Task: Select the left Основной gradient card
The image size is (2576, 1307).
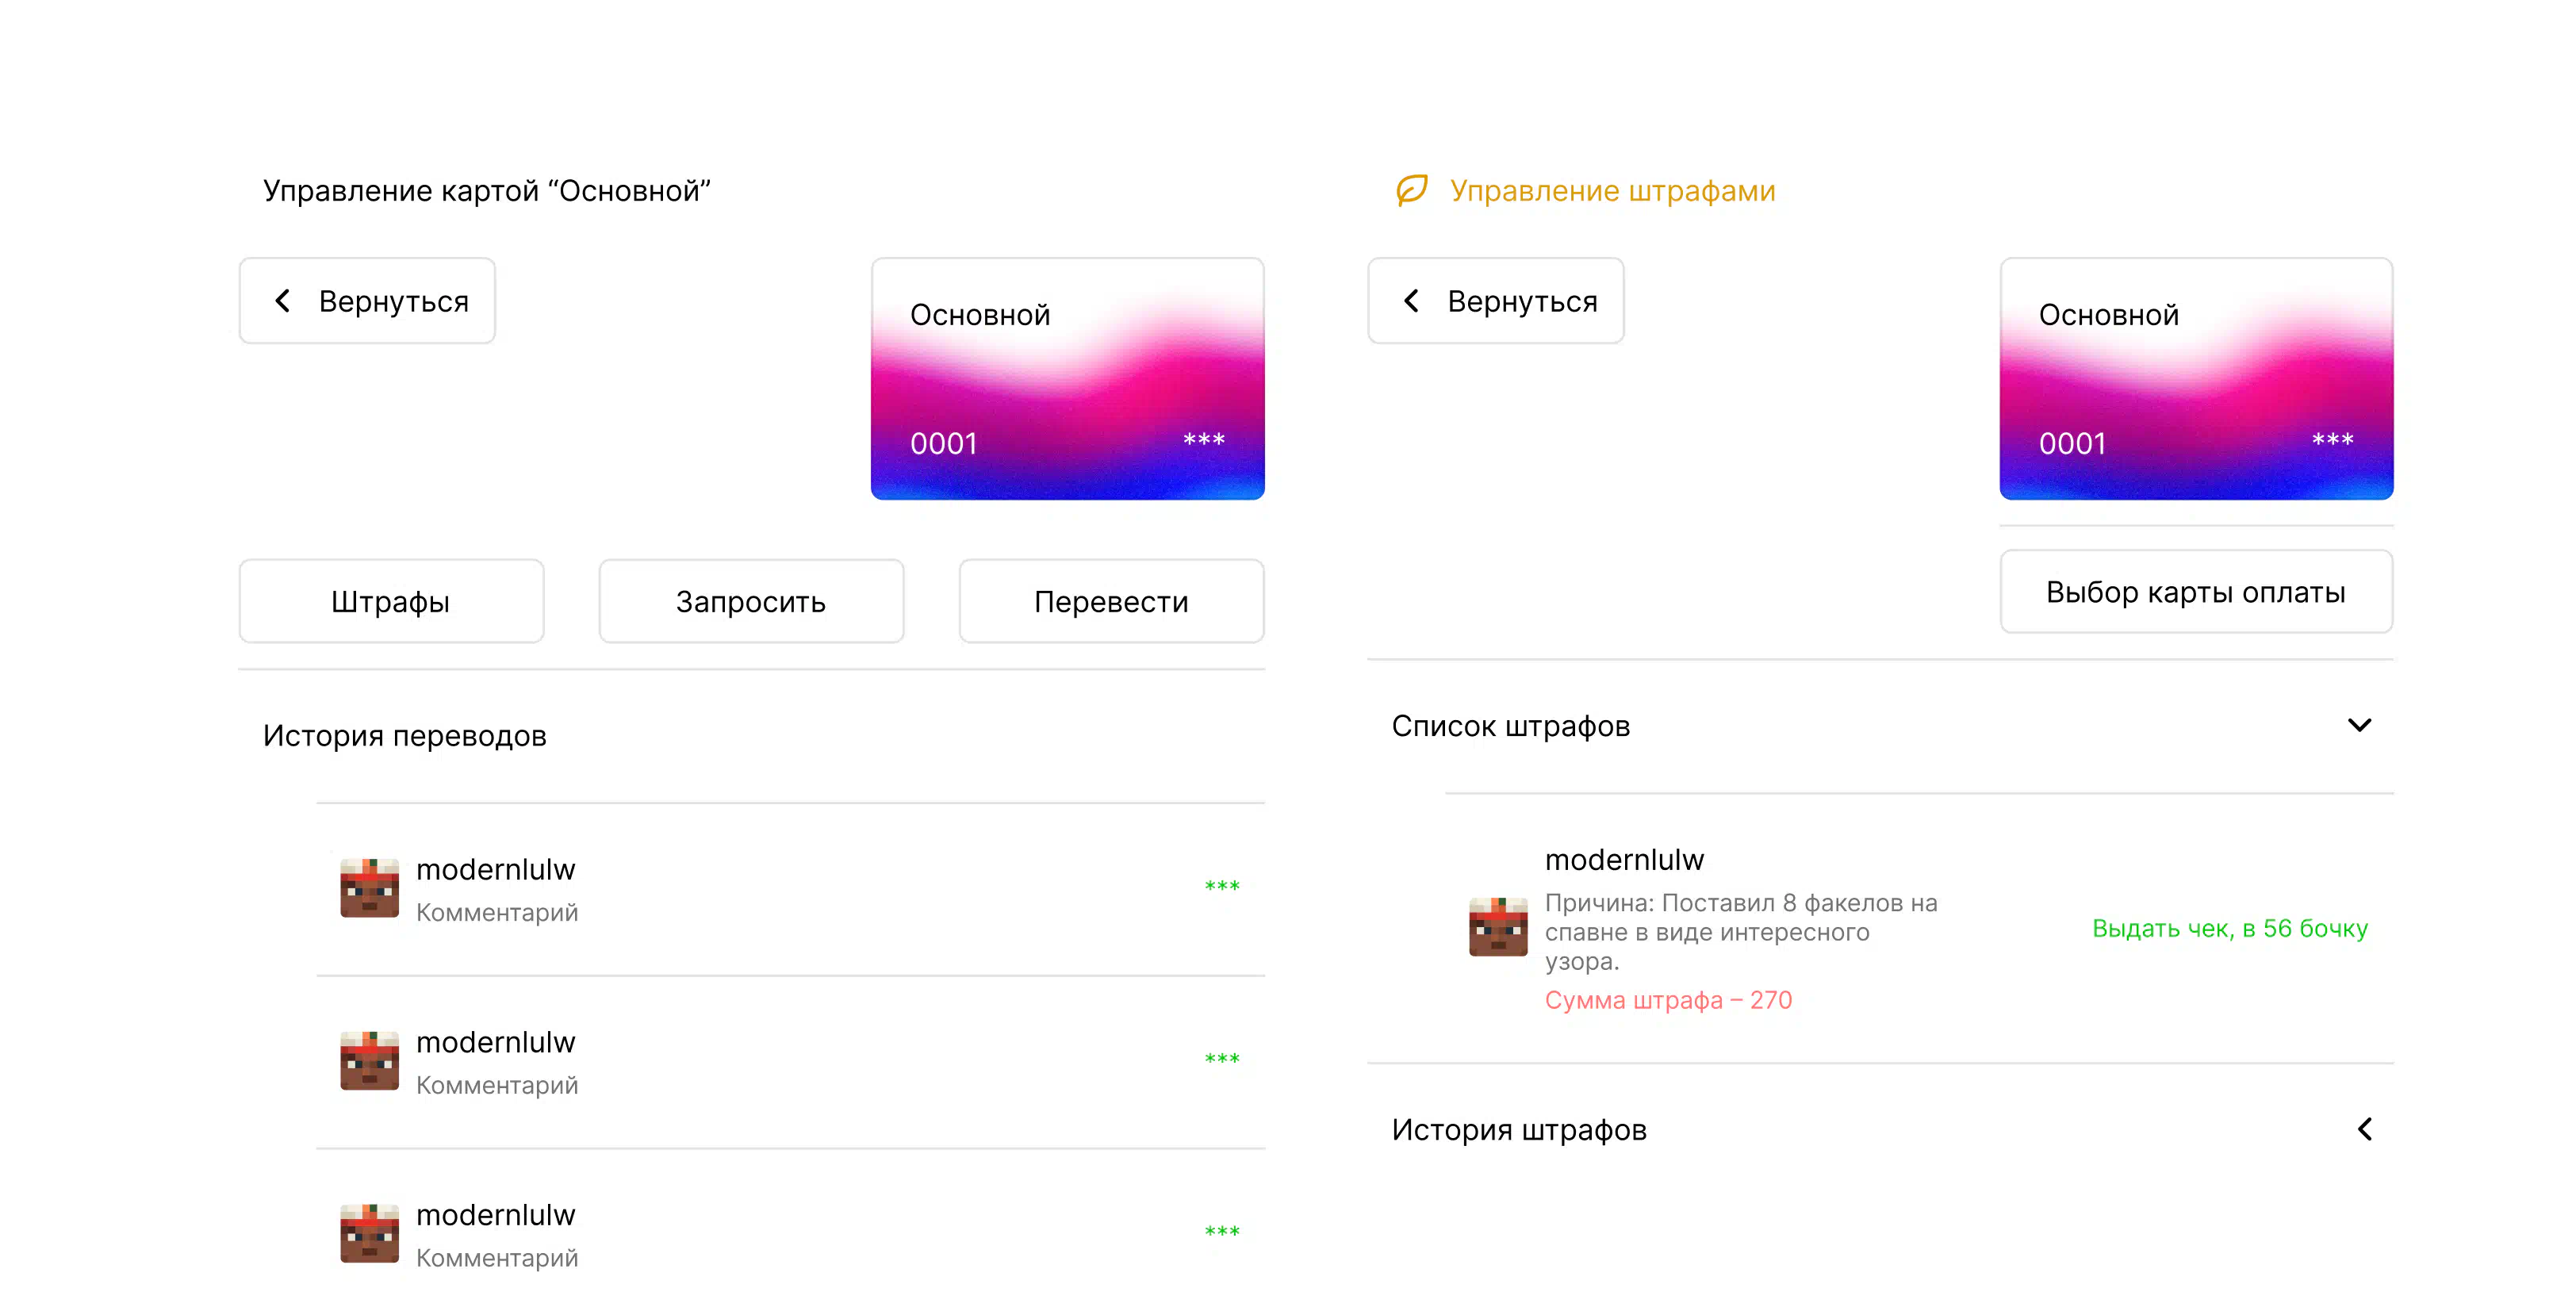Action: click(1067, 379)
